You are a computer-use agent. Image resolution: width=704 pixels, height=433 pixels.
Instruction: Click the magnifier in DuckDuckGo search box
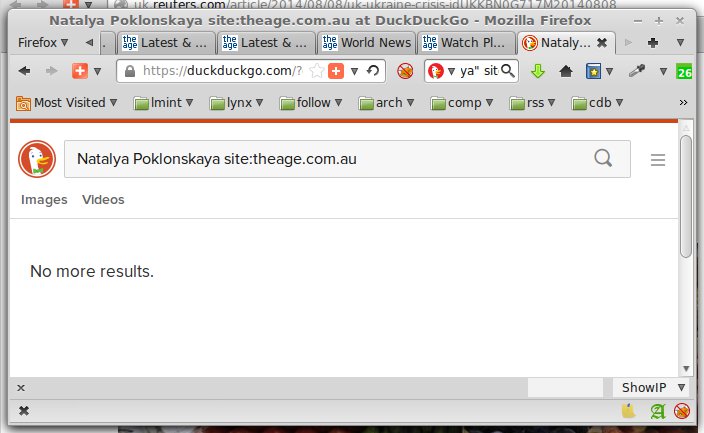tap(603, 158)
